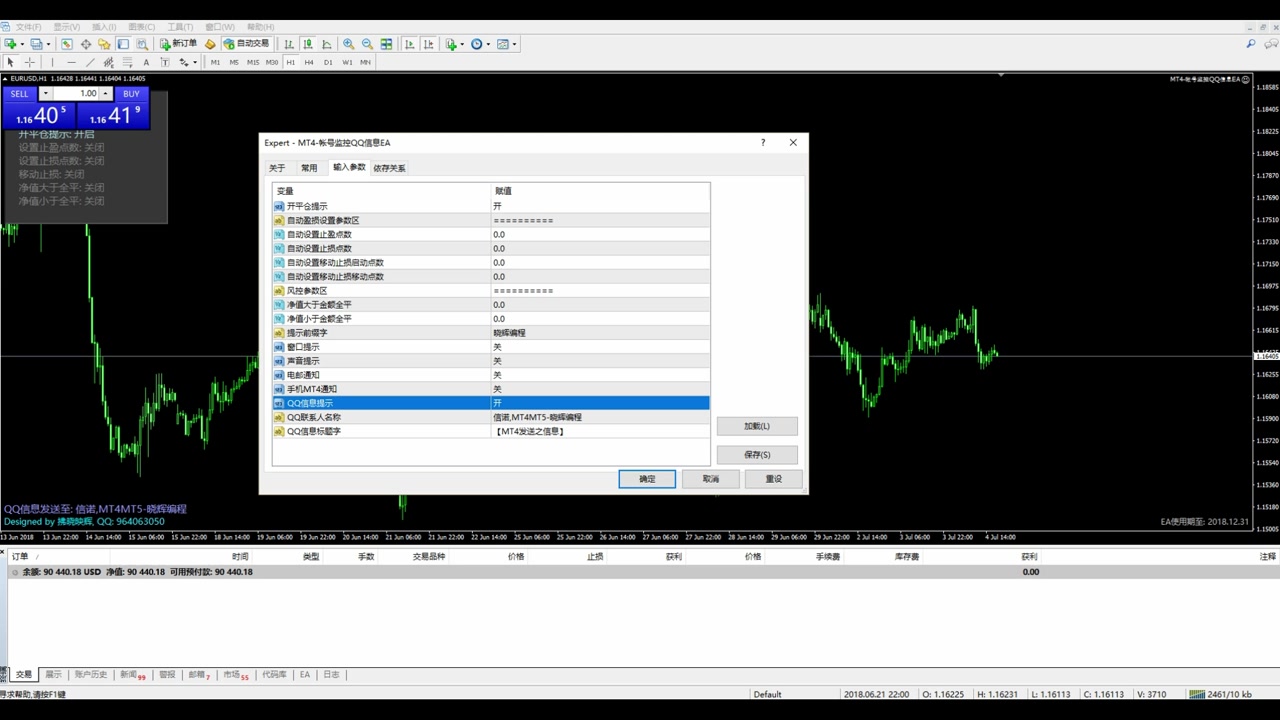Open the 图表(C) menu
Screen dimensions: 1280x720
click(141, 27)
